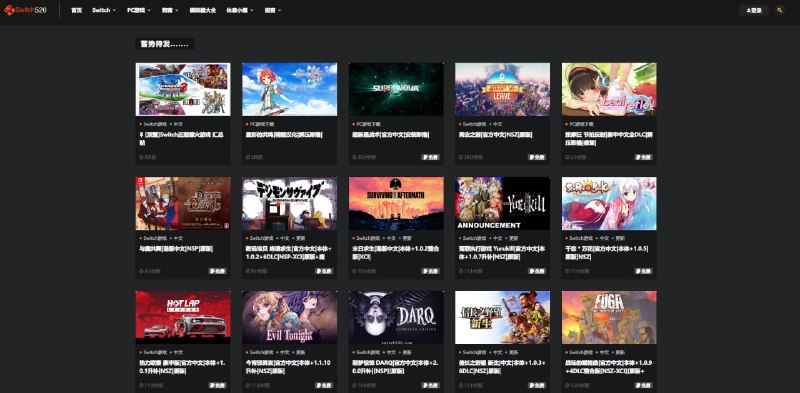Screen dimensions: 800x393
Task: Click the PC category tag on Supernova card
Action: coord(366,124)
